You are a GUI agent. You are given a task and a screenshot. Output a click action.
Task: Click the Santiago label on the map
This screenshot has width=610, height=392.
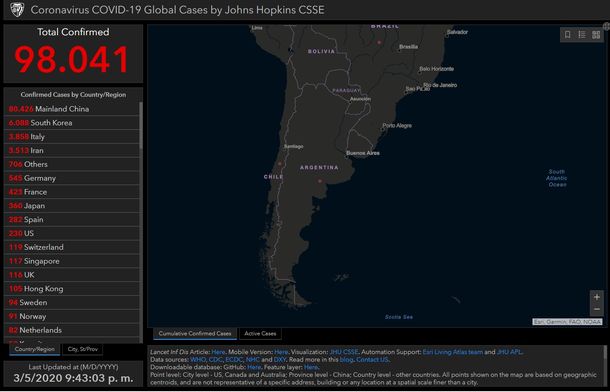(x=294, y=147)
